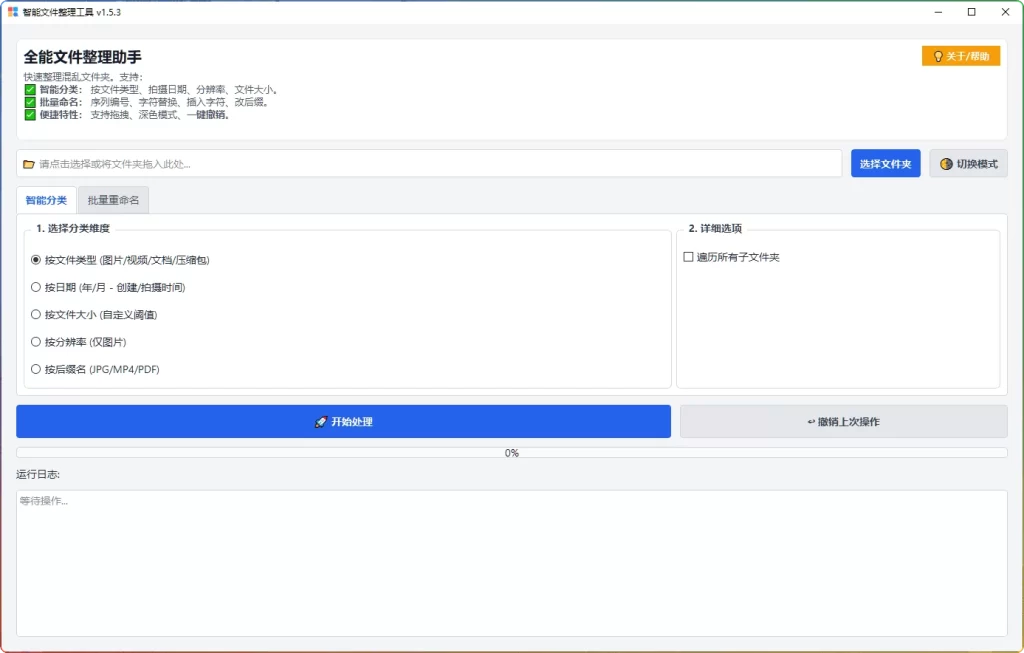This screenshot has height=653, width=1024.
Task: Click the 撤销上次操作 button
Action: click(843, 421)
